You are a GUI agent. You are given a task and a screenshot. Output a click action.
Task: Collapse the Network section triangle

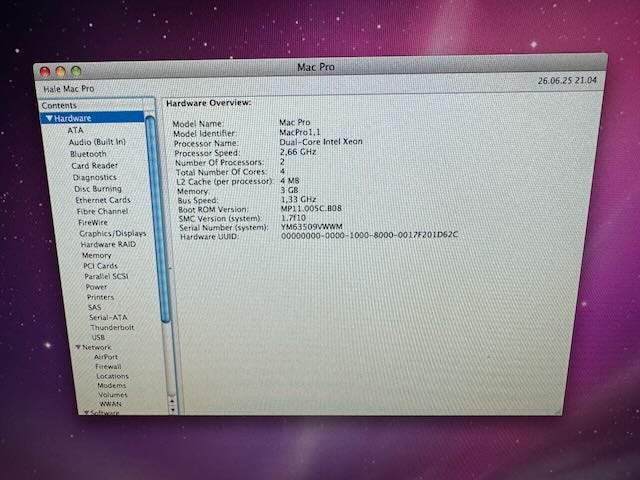[78, 347]
